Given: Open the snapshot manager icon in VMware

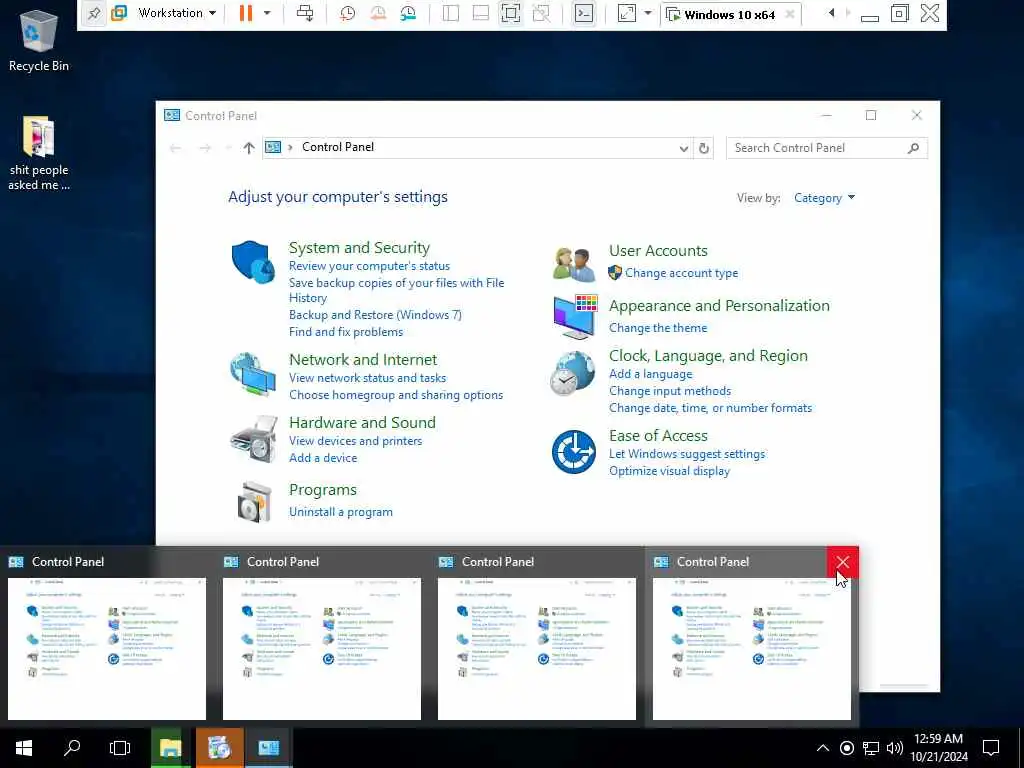Looking at the screenshot, I should (x=408, y=13).
